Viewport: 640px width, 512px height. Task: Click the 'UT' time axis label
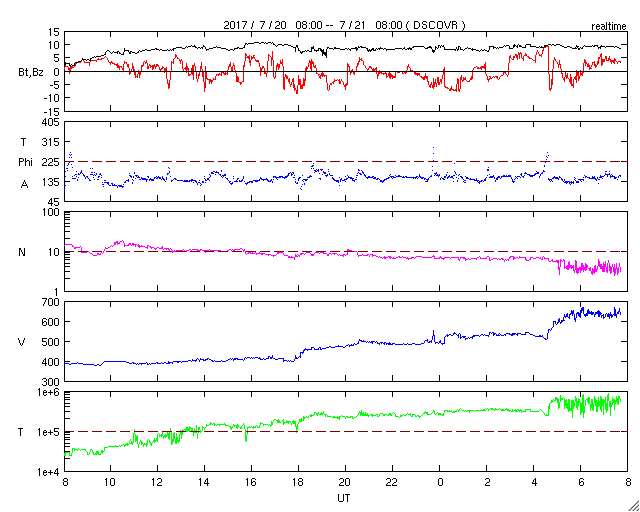pos(343,499)
